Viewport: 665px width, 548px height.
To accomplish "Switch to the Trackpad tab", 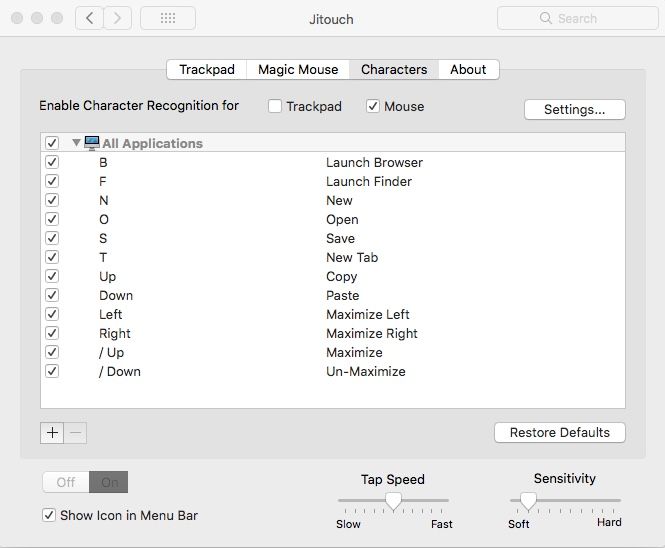I will point(207,69).
